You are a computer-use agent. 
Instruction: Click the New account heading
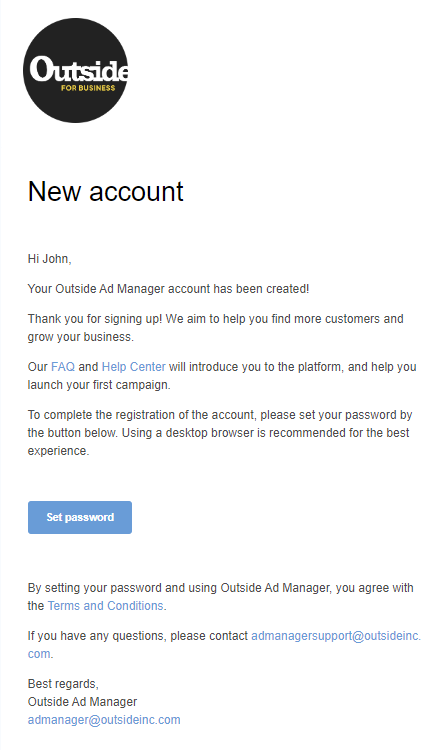click(x=106, y=191)
